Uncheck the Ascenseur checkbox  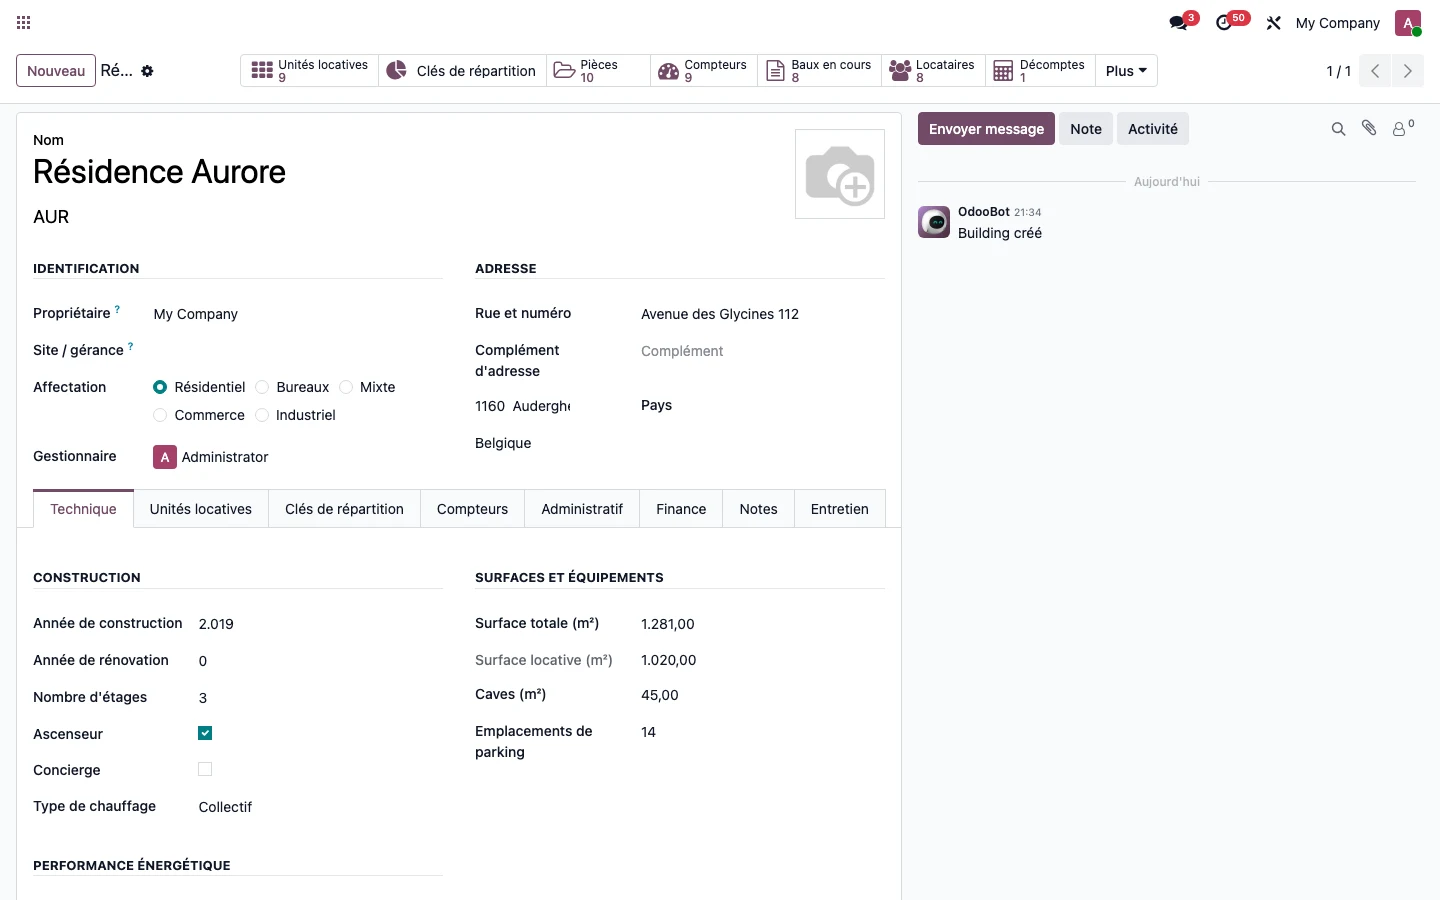click(205, 733)
